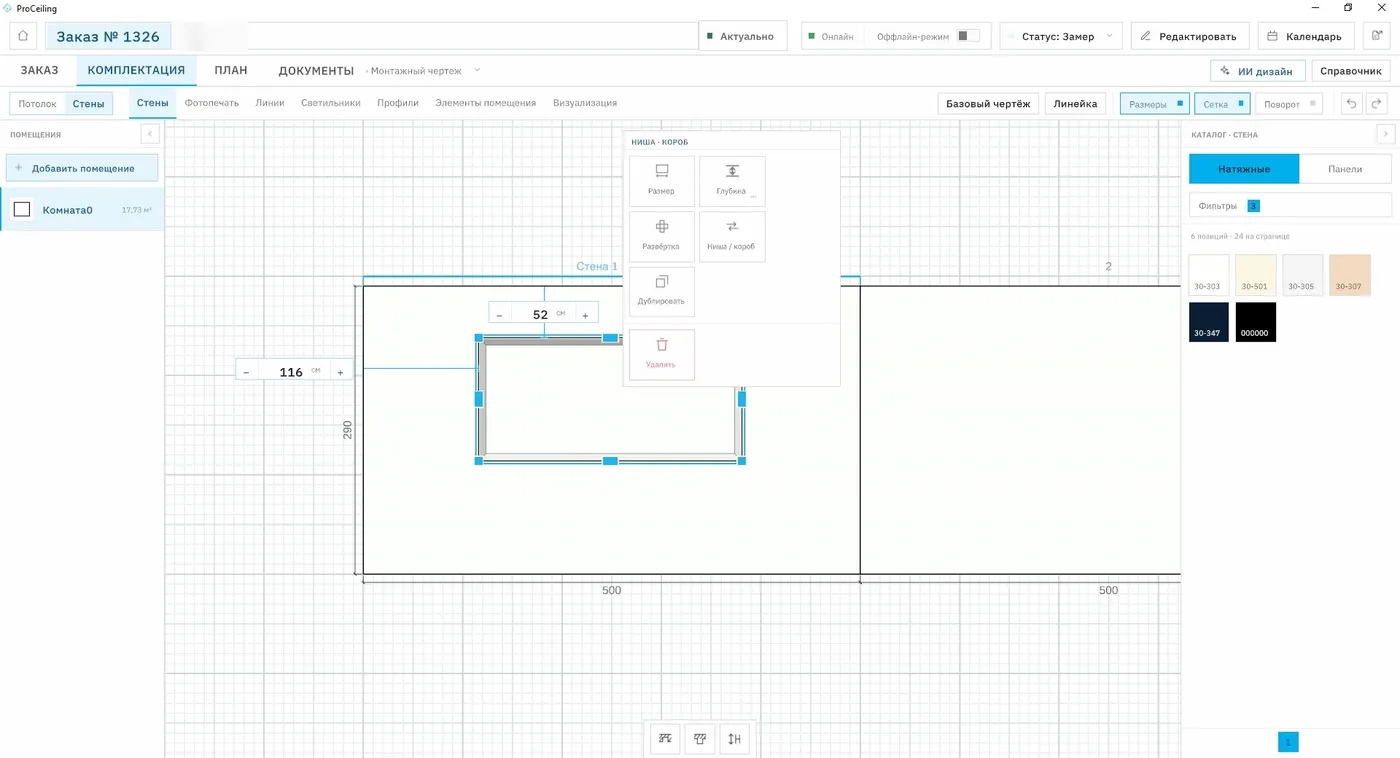Toggle Поворот option
The height and width of the screenshot is (758, 1400).
tap(1288, 103)
